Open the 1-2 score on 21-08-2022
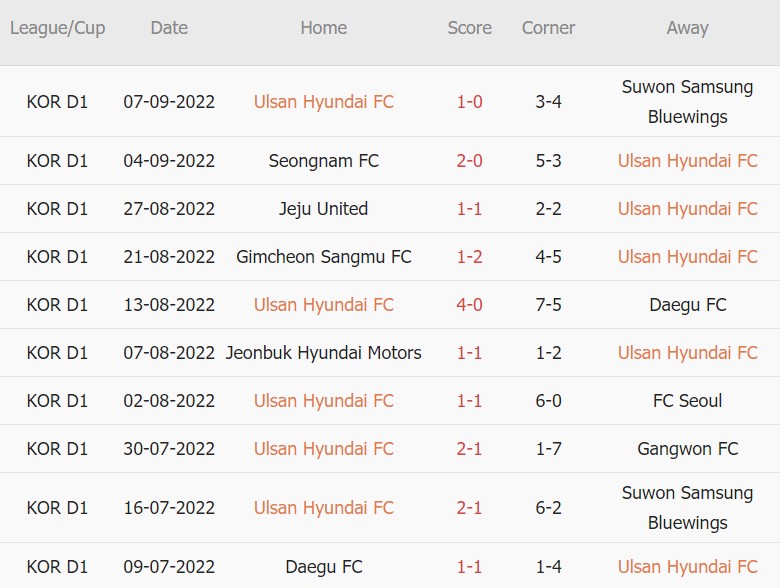 point(469,256)
